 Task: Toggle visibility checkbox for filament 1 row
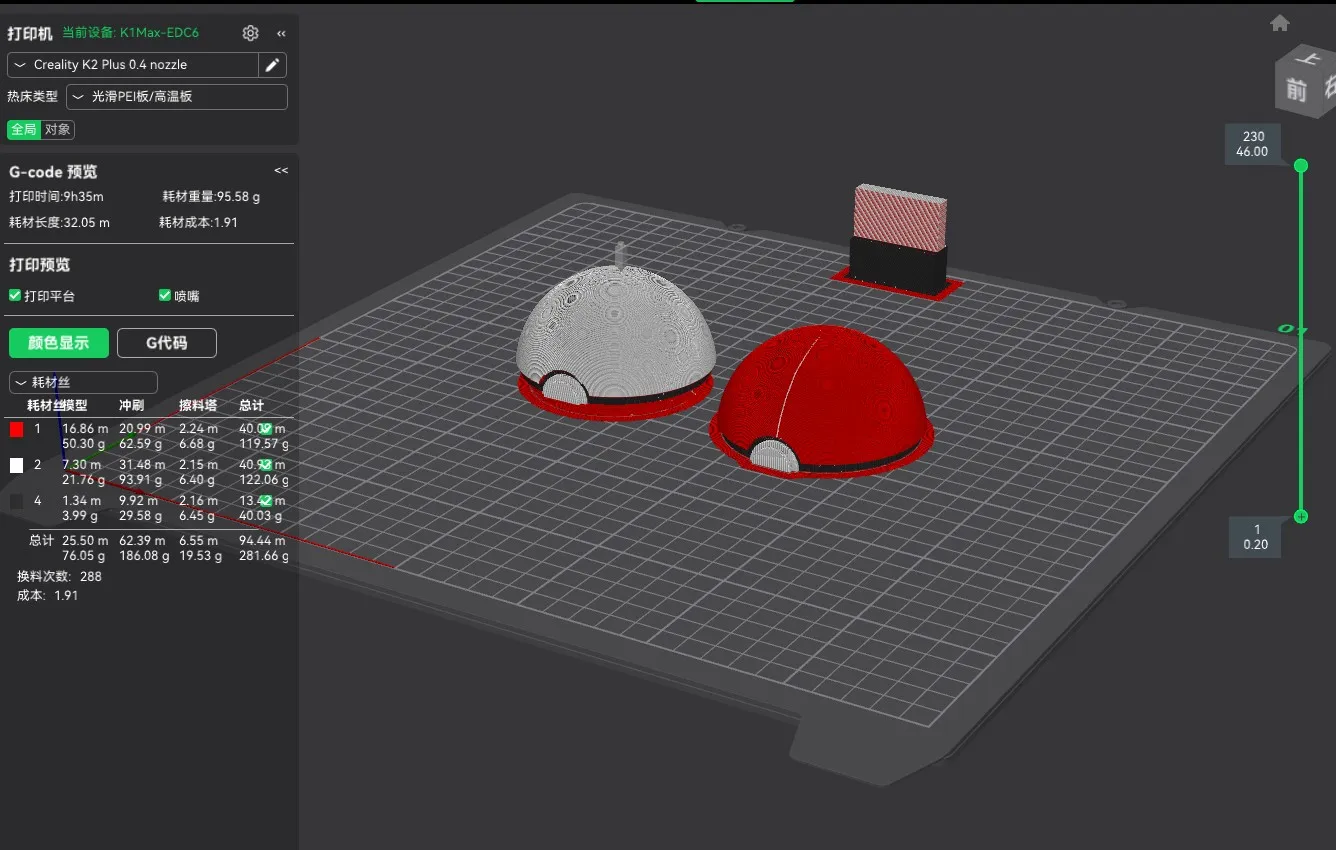[x=266, y=428]
